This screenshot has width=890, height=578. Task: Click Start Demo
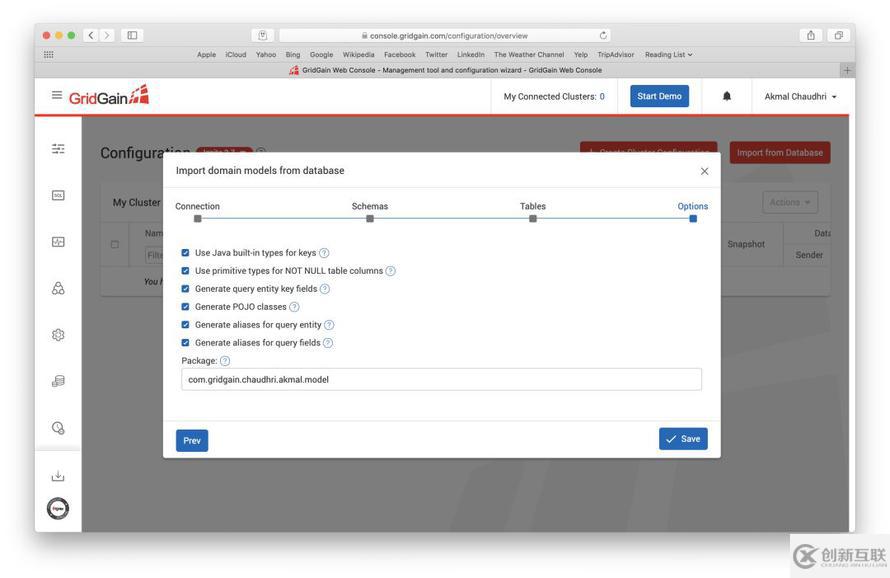[x=659, y=96]
